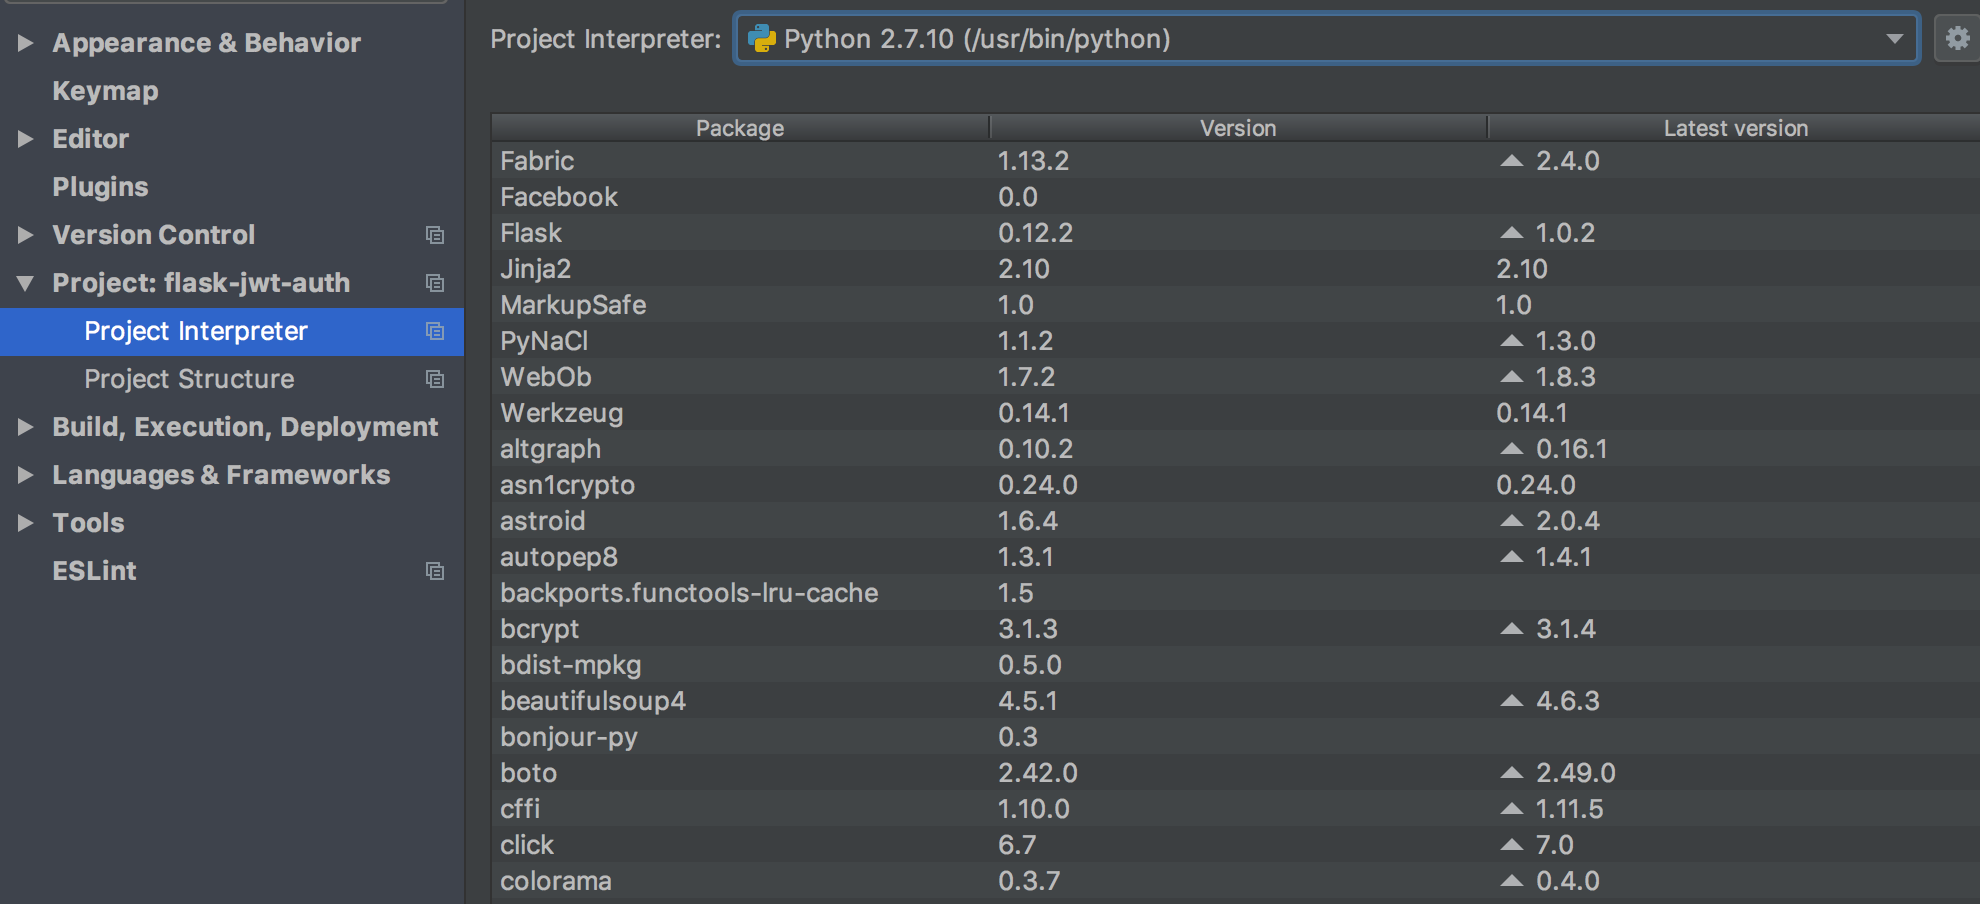Viewport: 1980px width, 904px height.
Task: Click project-level icon beside Project Structure
Action: [435, 379]
